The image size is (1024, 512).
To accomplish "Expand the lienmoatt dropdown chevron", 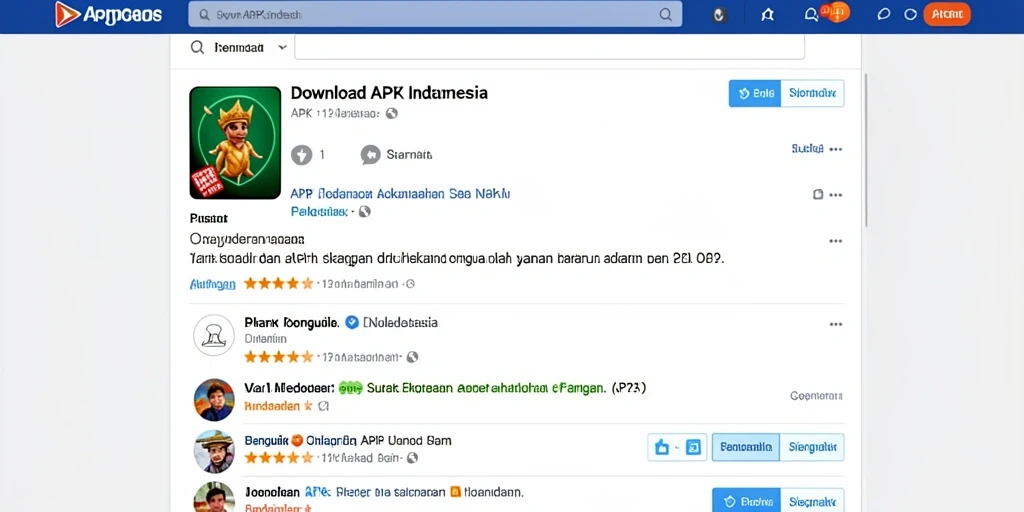I will click(x=282, y=47).
